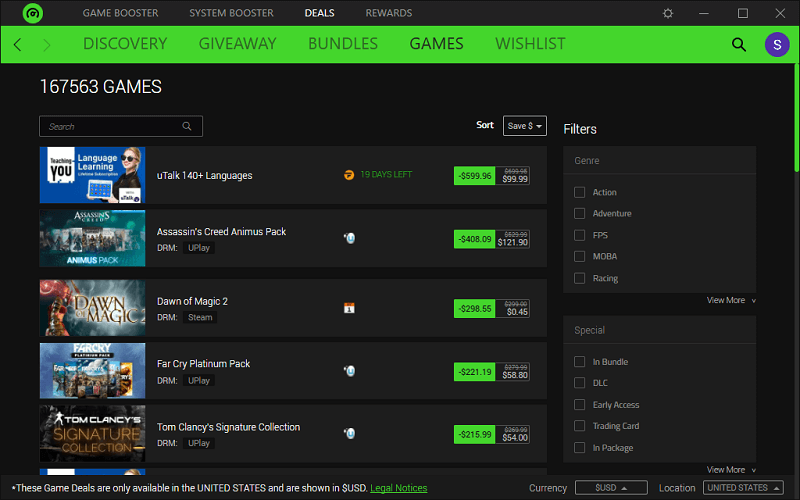800x500 pixels.
Task: Open the Save $ sort dropdown
Action: pos(524,126)
